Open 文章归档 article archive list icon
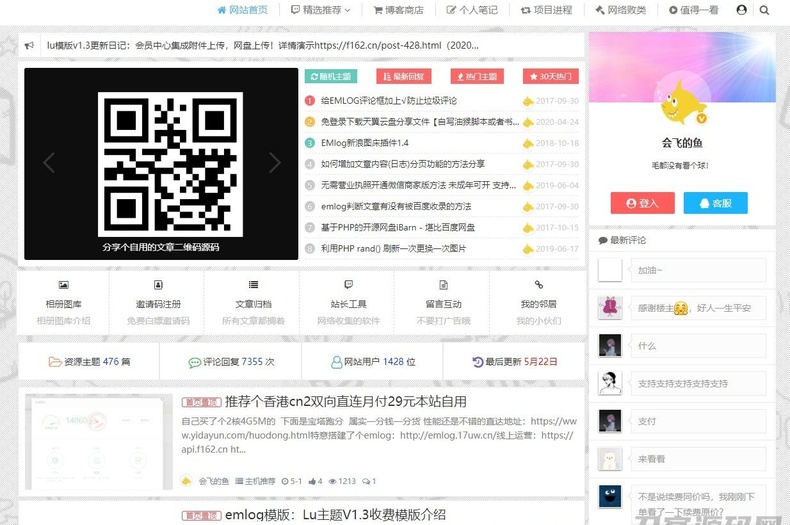Viewport: 790px width, 525px height. point(253,286)
